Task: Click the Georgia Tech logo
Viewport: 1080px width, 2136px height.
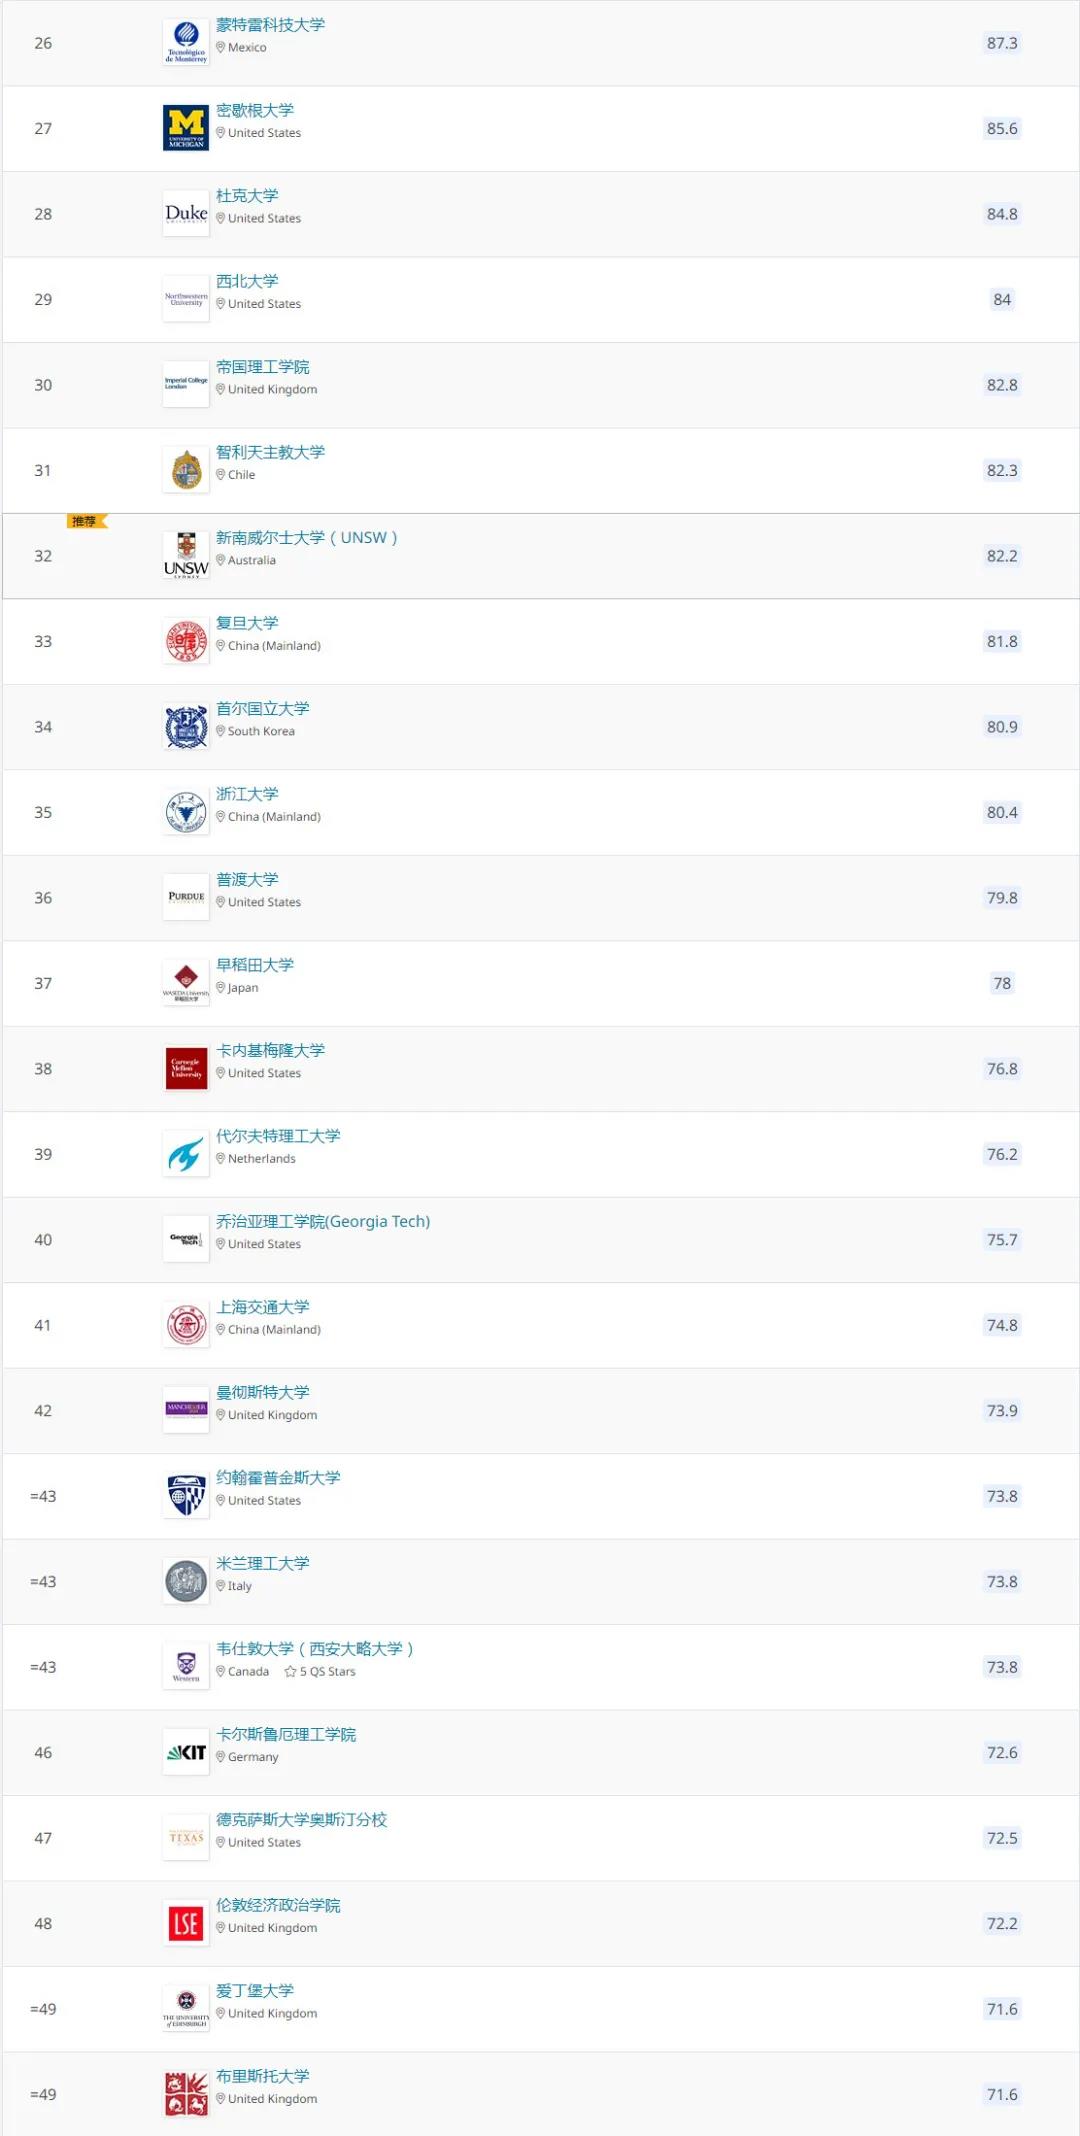Action: click(186, 1240)
